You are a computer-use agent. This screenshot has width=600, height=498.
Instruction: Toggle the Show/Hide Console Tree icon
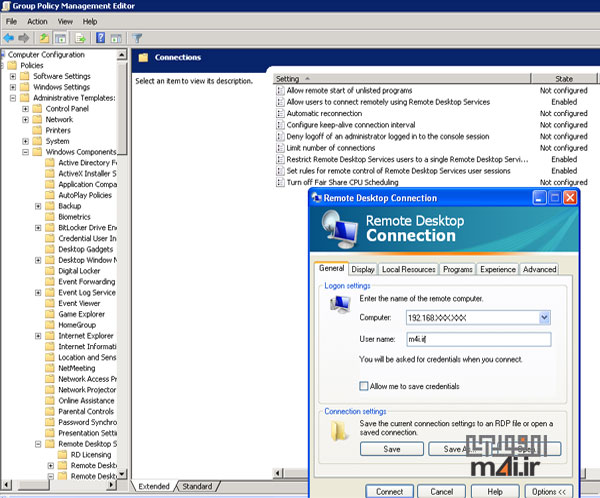tap(60, 38)
